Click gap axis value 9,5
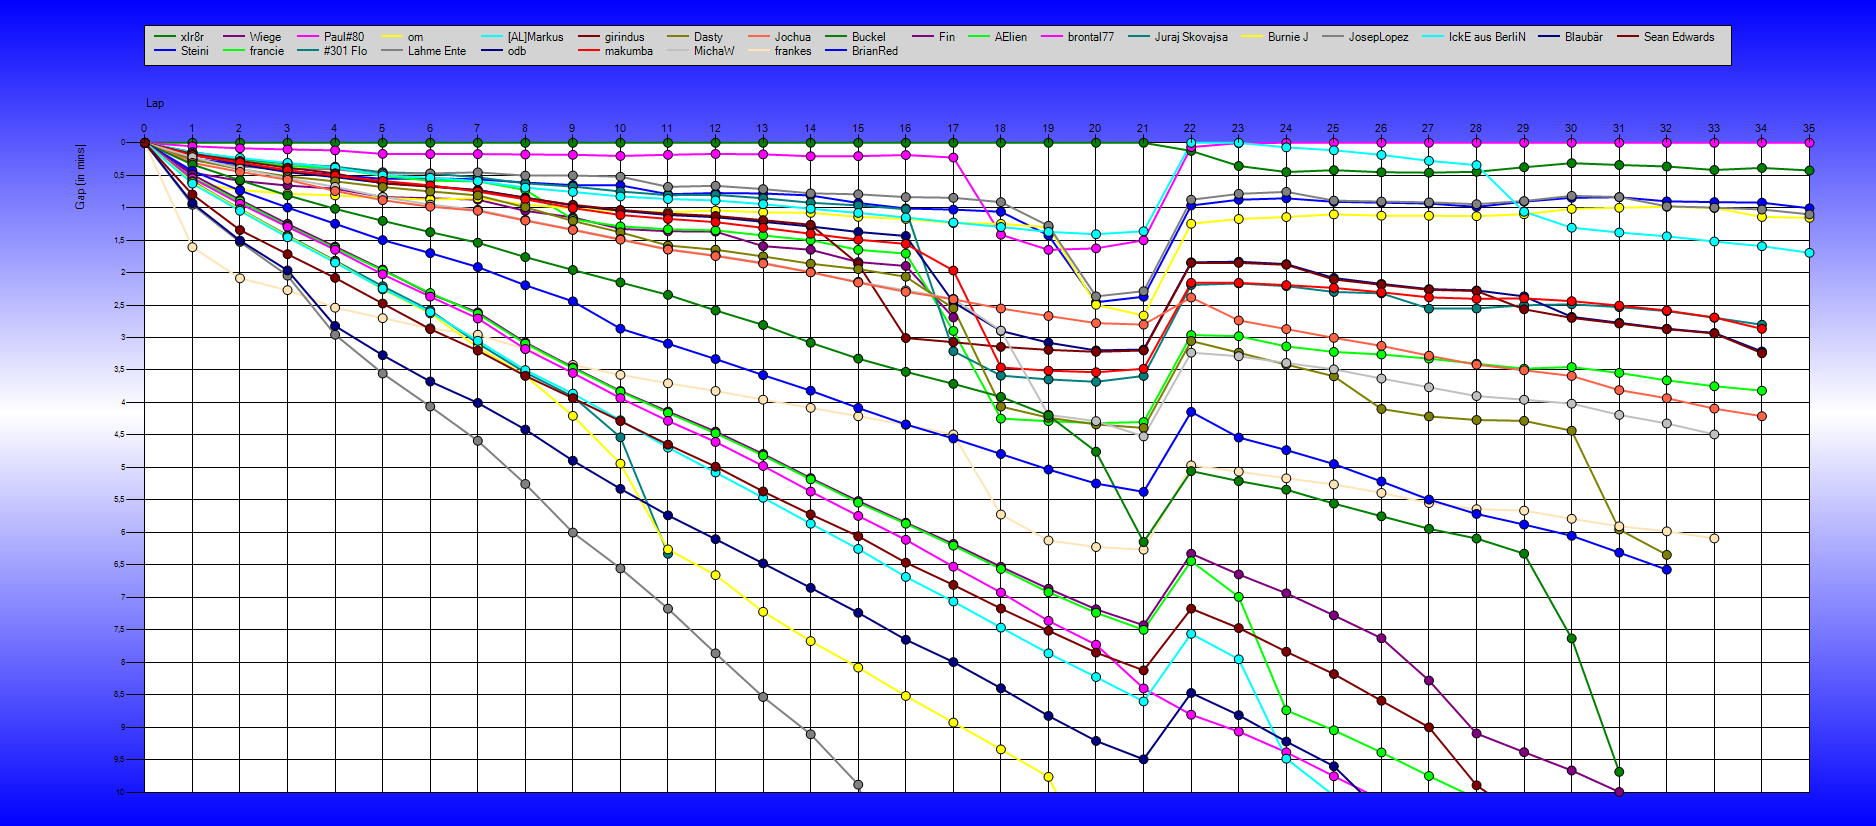 [x=119, y=760]
